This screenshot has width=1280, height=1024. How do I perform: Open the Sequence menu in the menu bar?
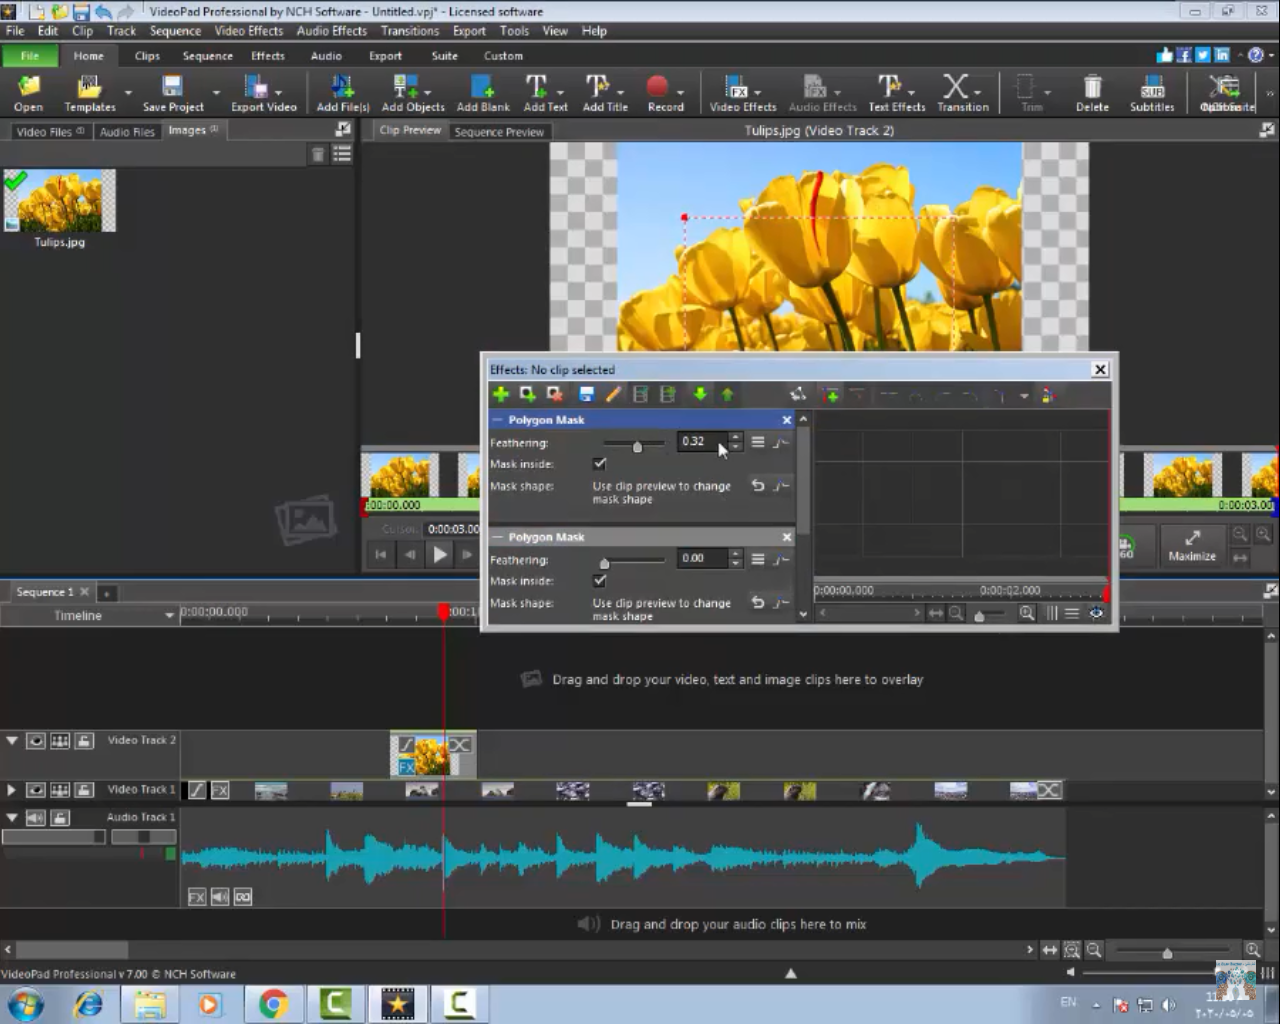(x=175, y=31)
